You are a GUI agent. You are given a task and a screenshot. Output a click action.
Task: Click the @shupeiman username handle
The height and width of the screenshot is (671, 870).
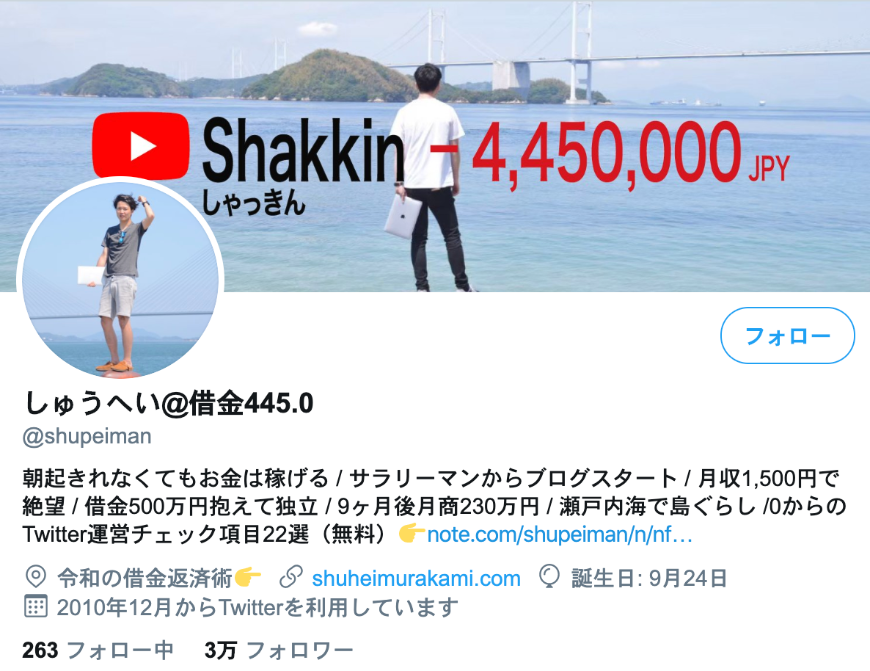(87, 436)
